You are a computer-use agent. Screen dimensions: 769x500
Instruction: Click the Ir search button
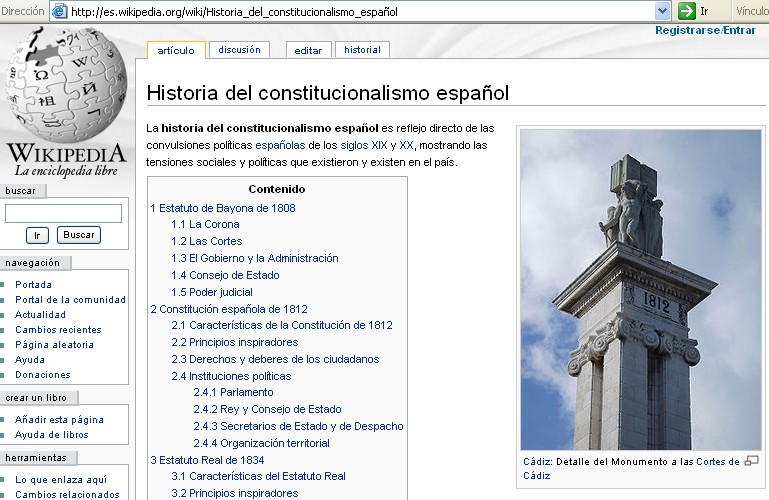37,235
